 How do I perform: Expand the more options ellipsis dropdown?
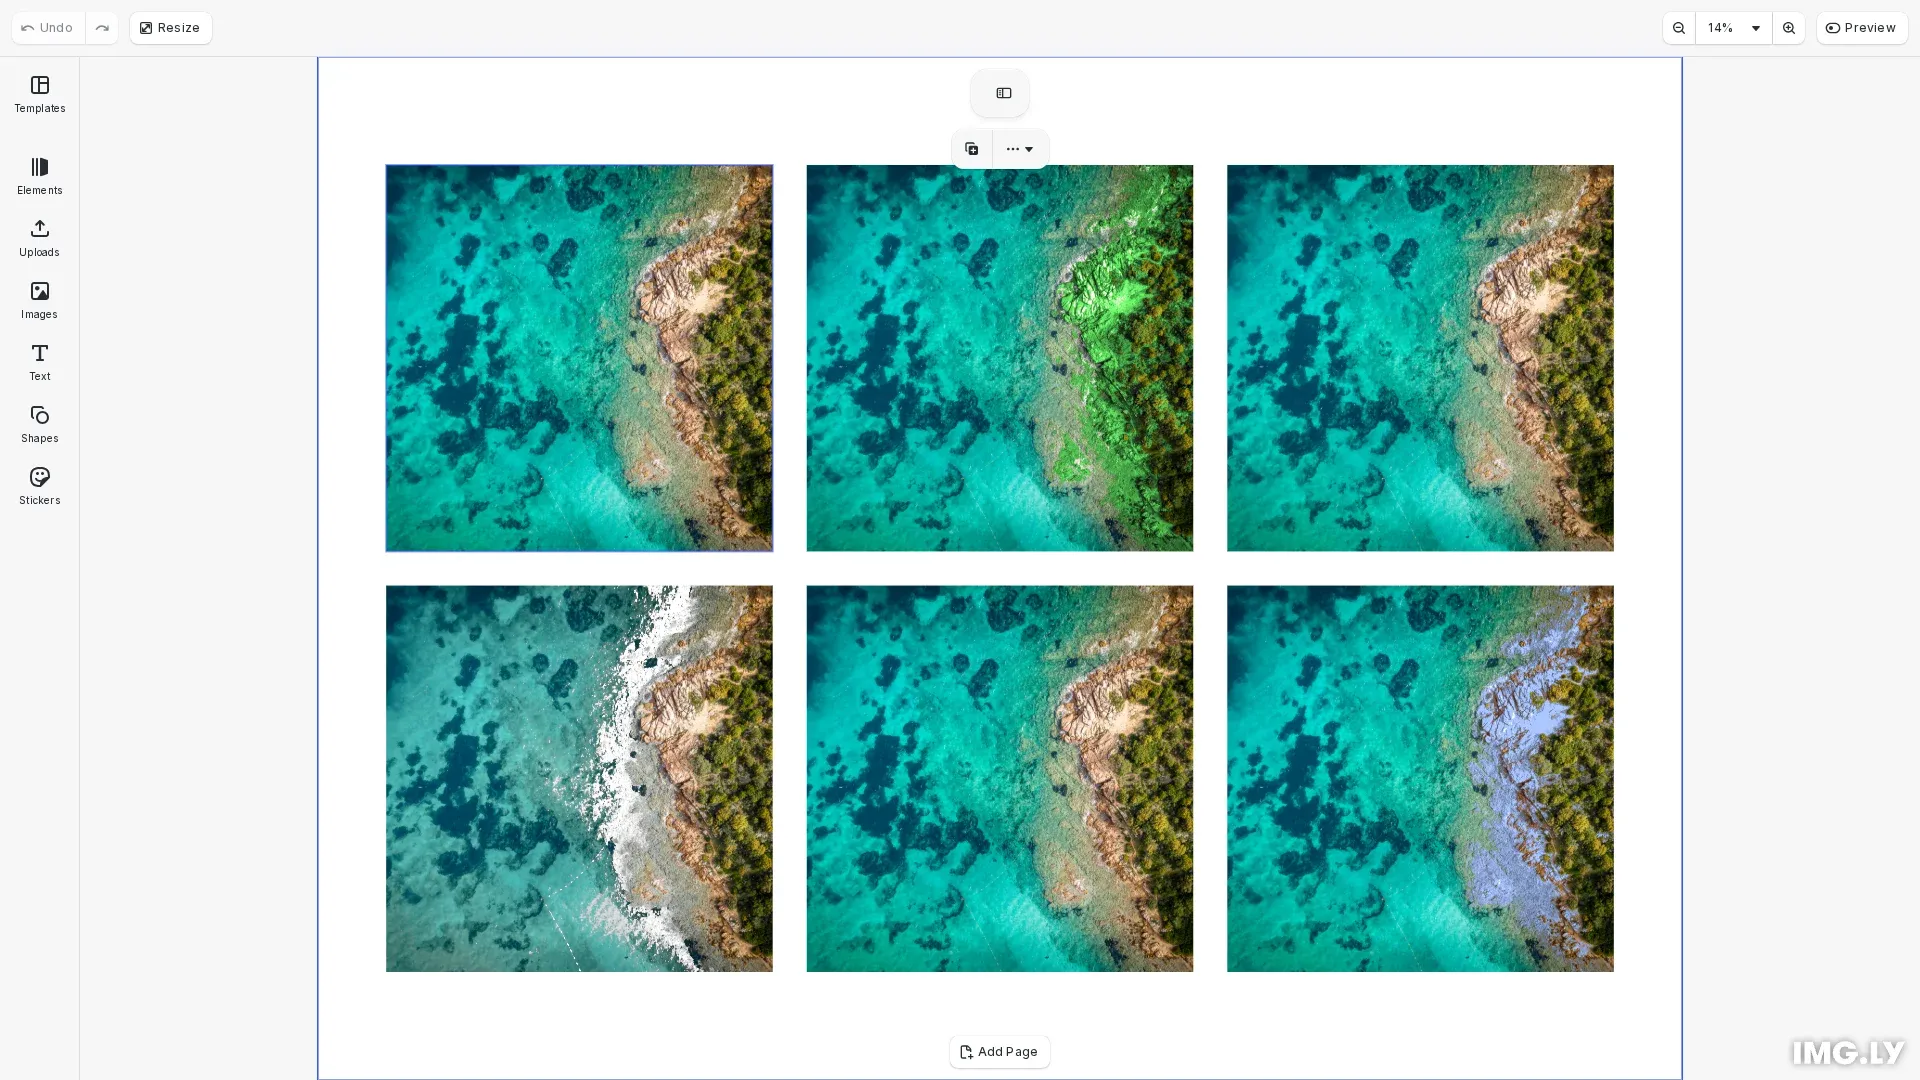pos(1020,149)
